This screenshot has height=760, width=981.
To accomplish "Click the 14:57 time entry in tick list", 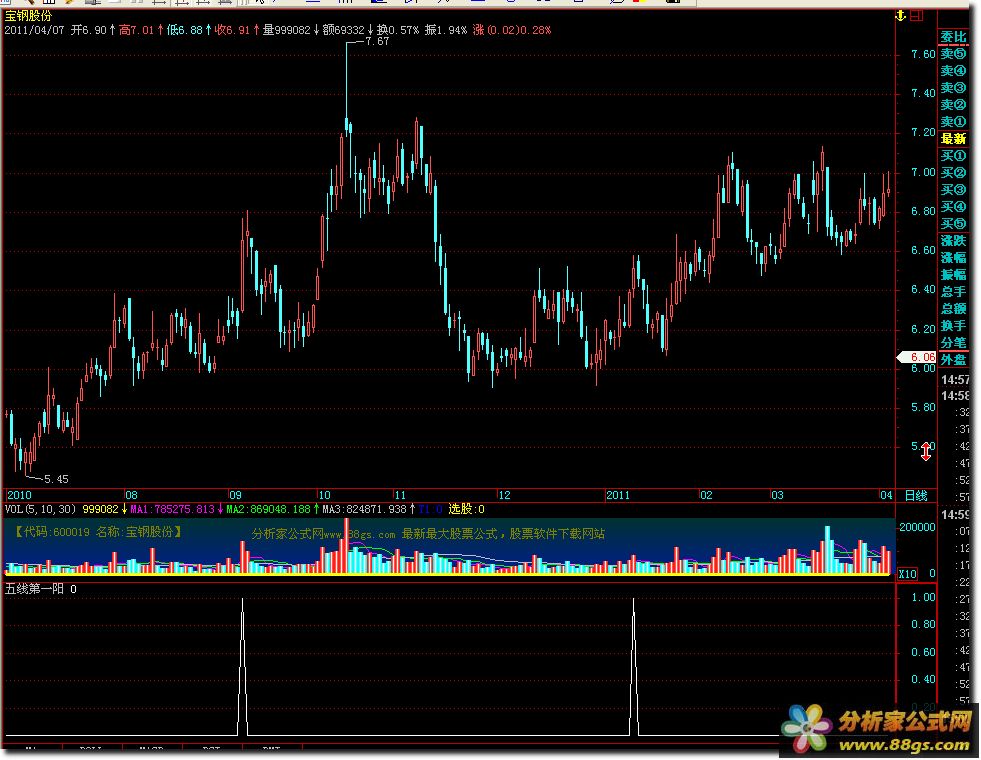I will pos(955,380).
